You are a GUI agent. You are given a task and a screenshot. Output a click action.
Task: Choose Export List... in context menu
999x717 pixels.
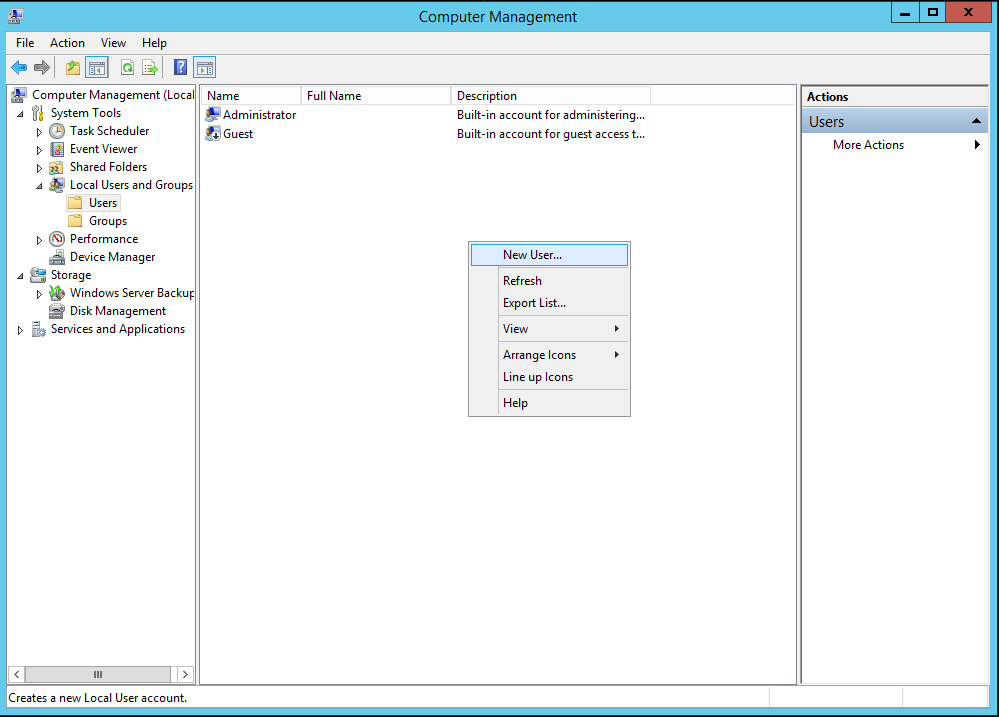click(x=549, y=303)
